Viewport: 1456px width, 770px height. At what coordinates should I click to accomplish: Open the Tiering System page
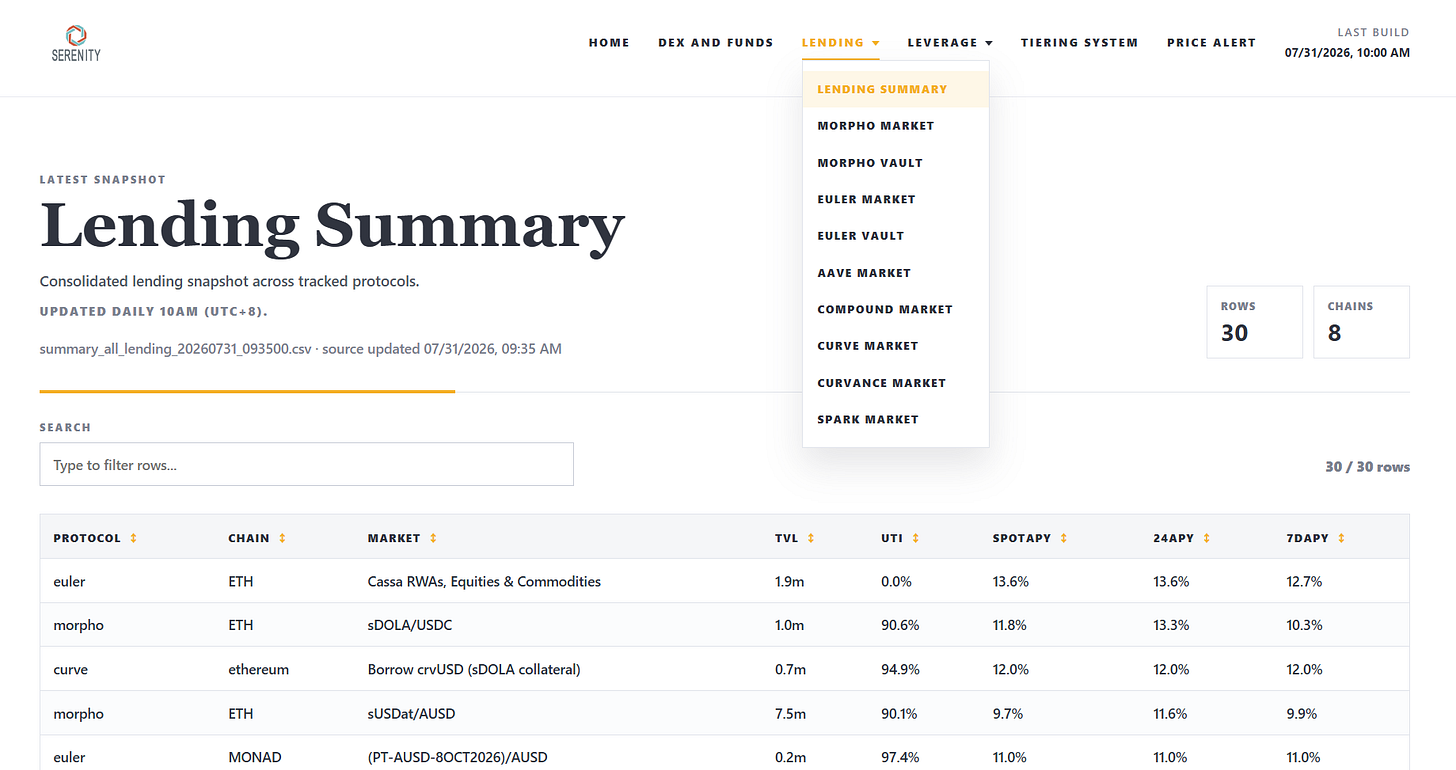tap(1079, 43)
